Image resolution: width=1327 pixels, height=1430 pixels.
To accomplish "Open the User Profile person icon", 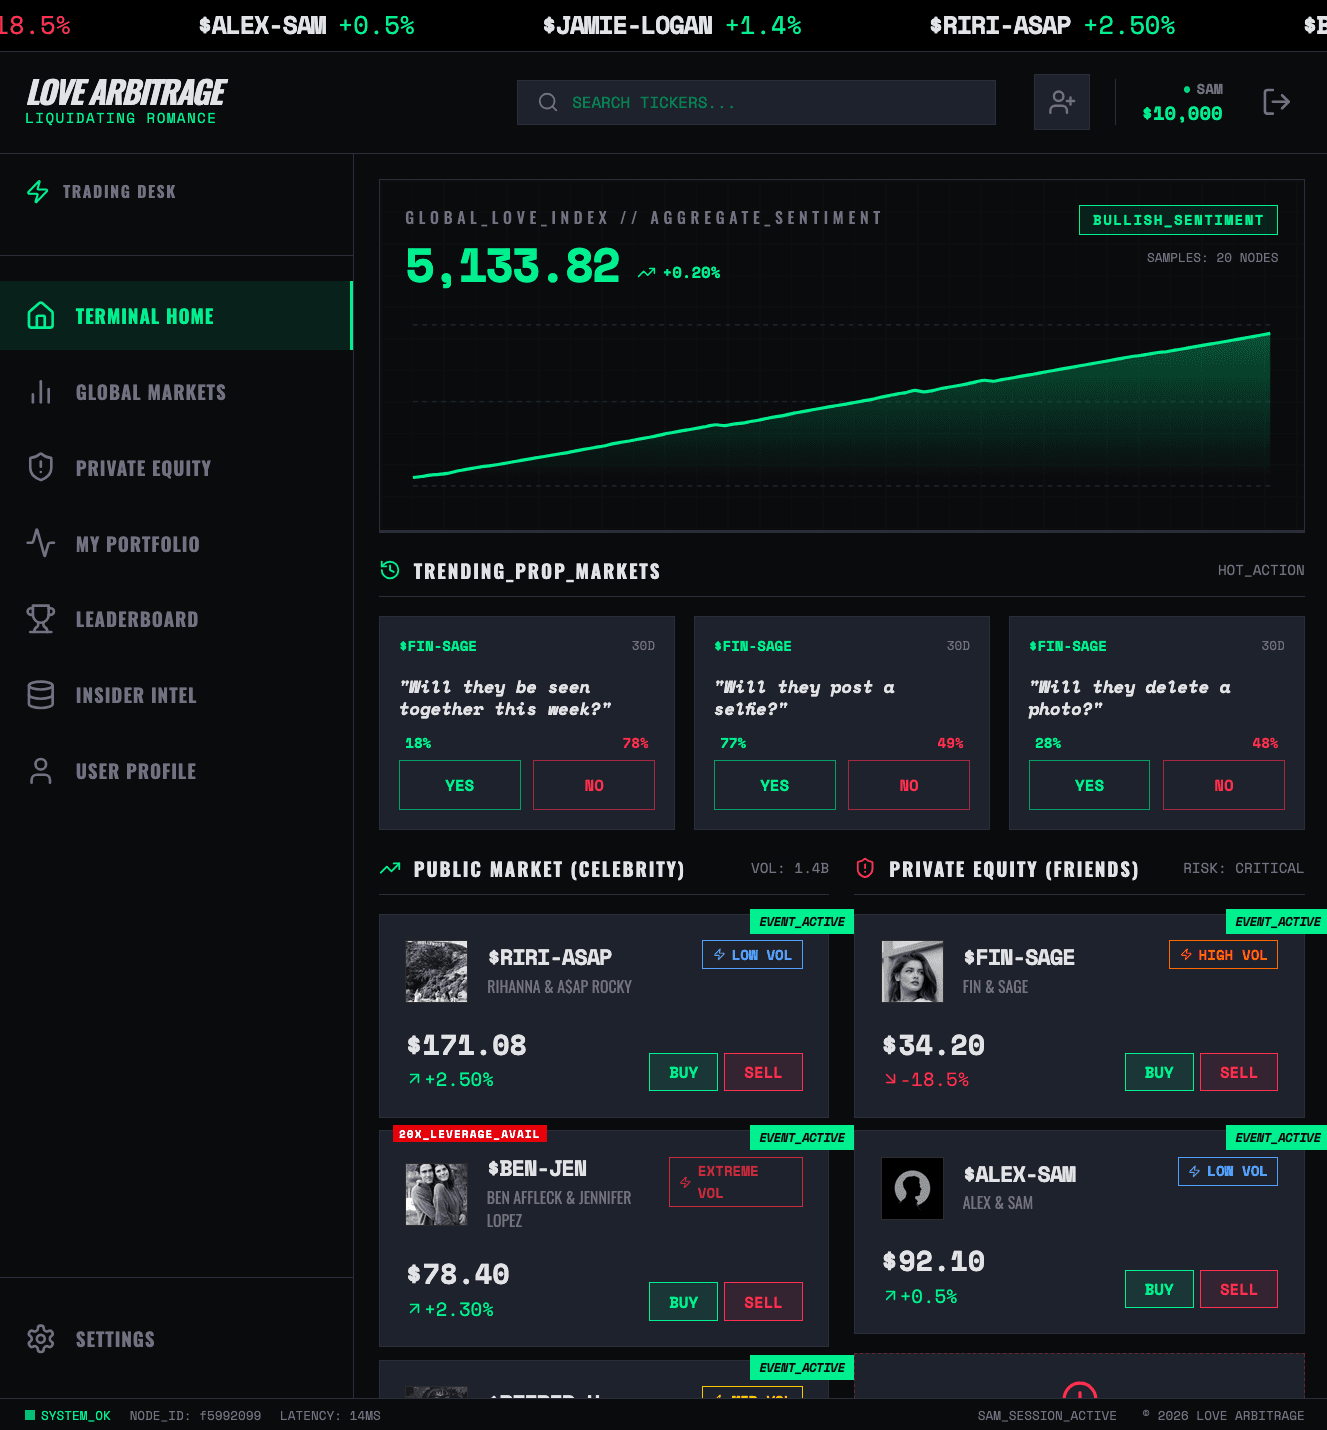I will tap(40, 771).
